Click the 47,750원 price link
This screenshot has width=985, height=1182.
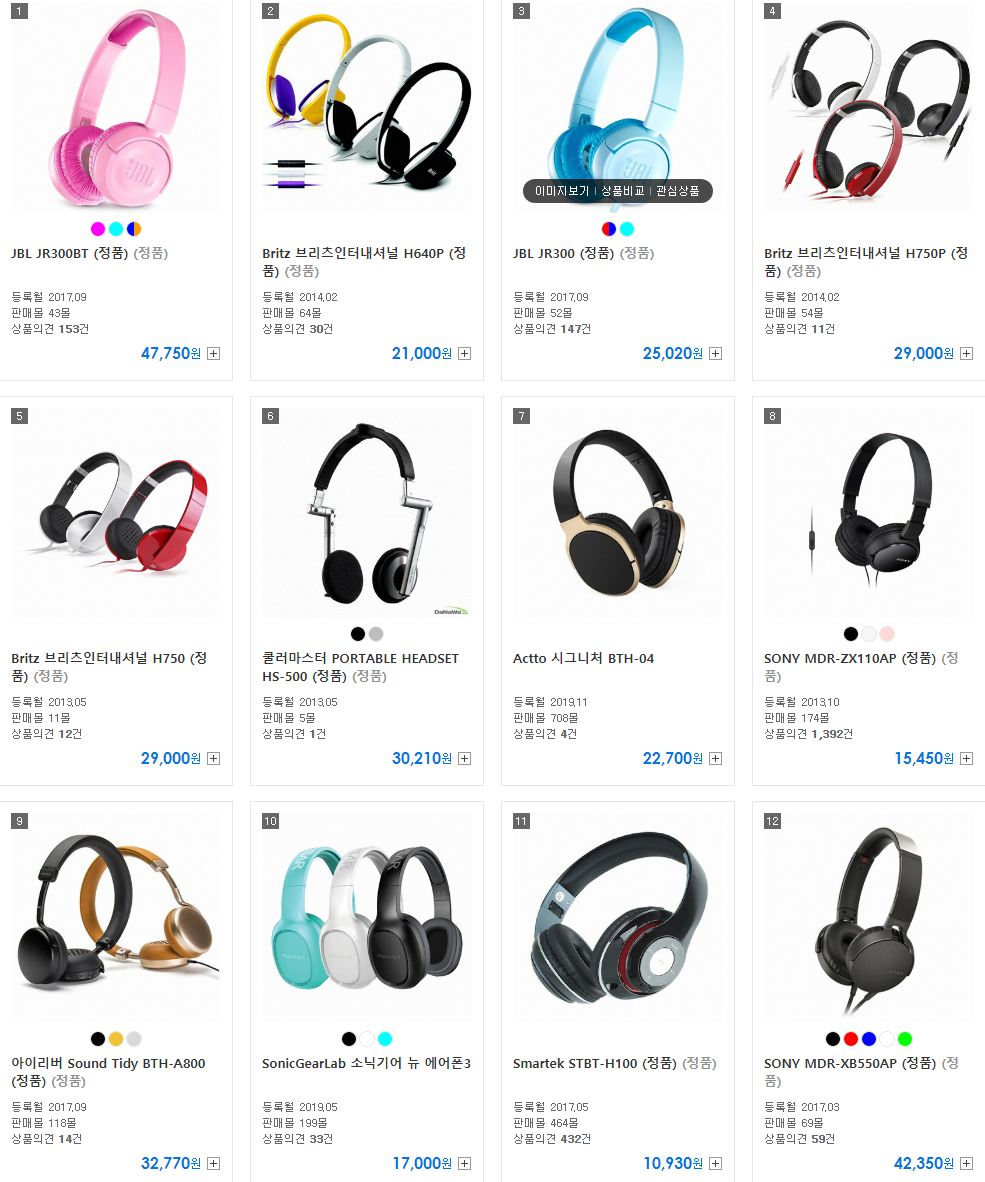(x=171, y=354)
